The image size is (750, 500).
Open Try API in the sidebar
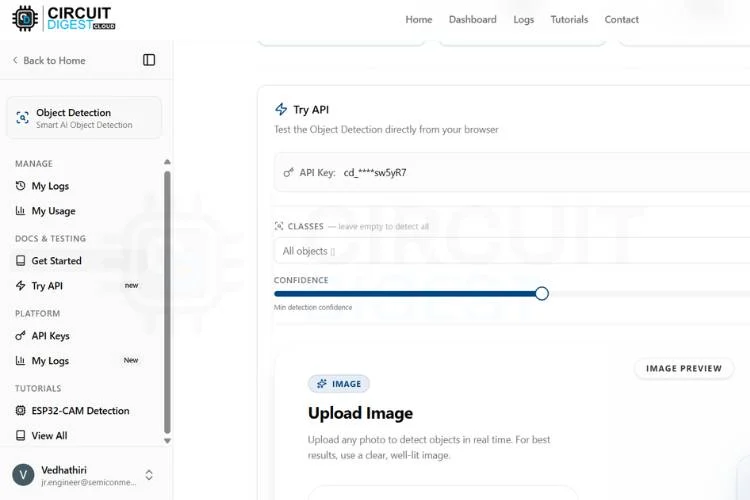47,286
